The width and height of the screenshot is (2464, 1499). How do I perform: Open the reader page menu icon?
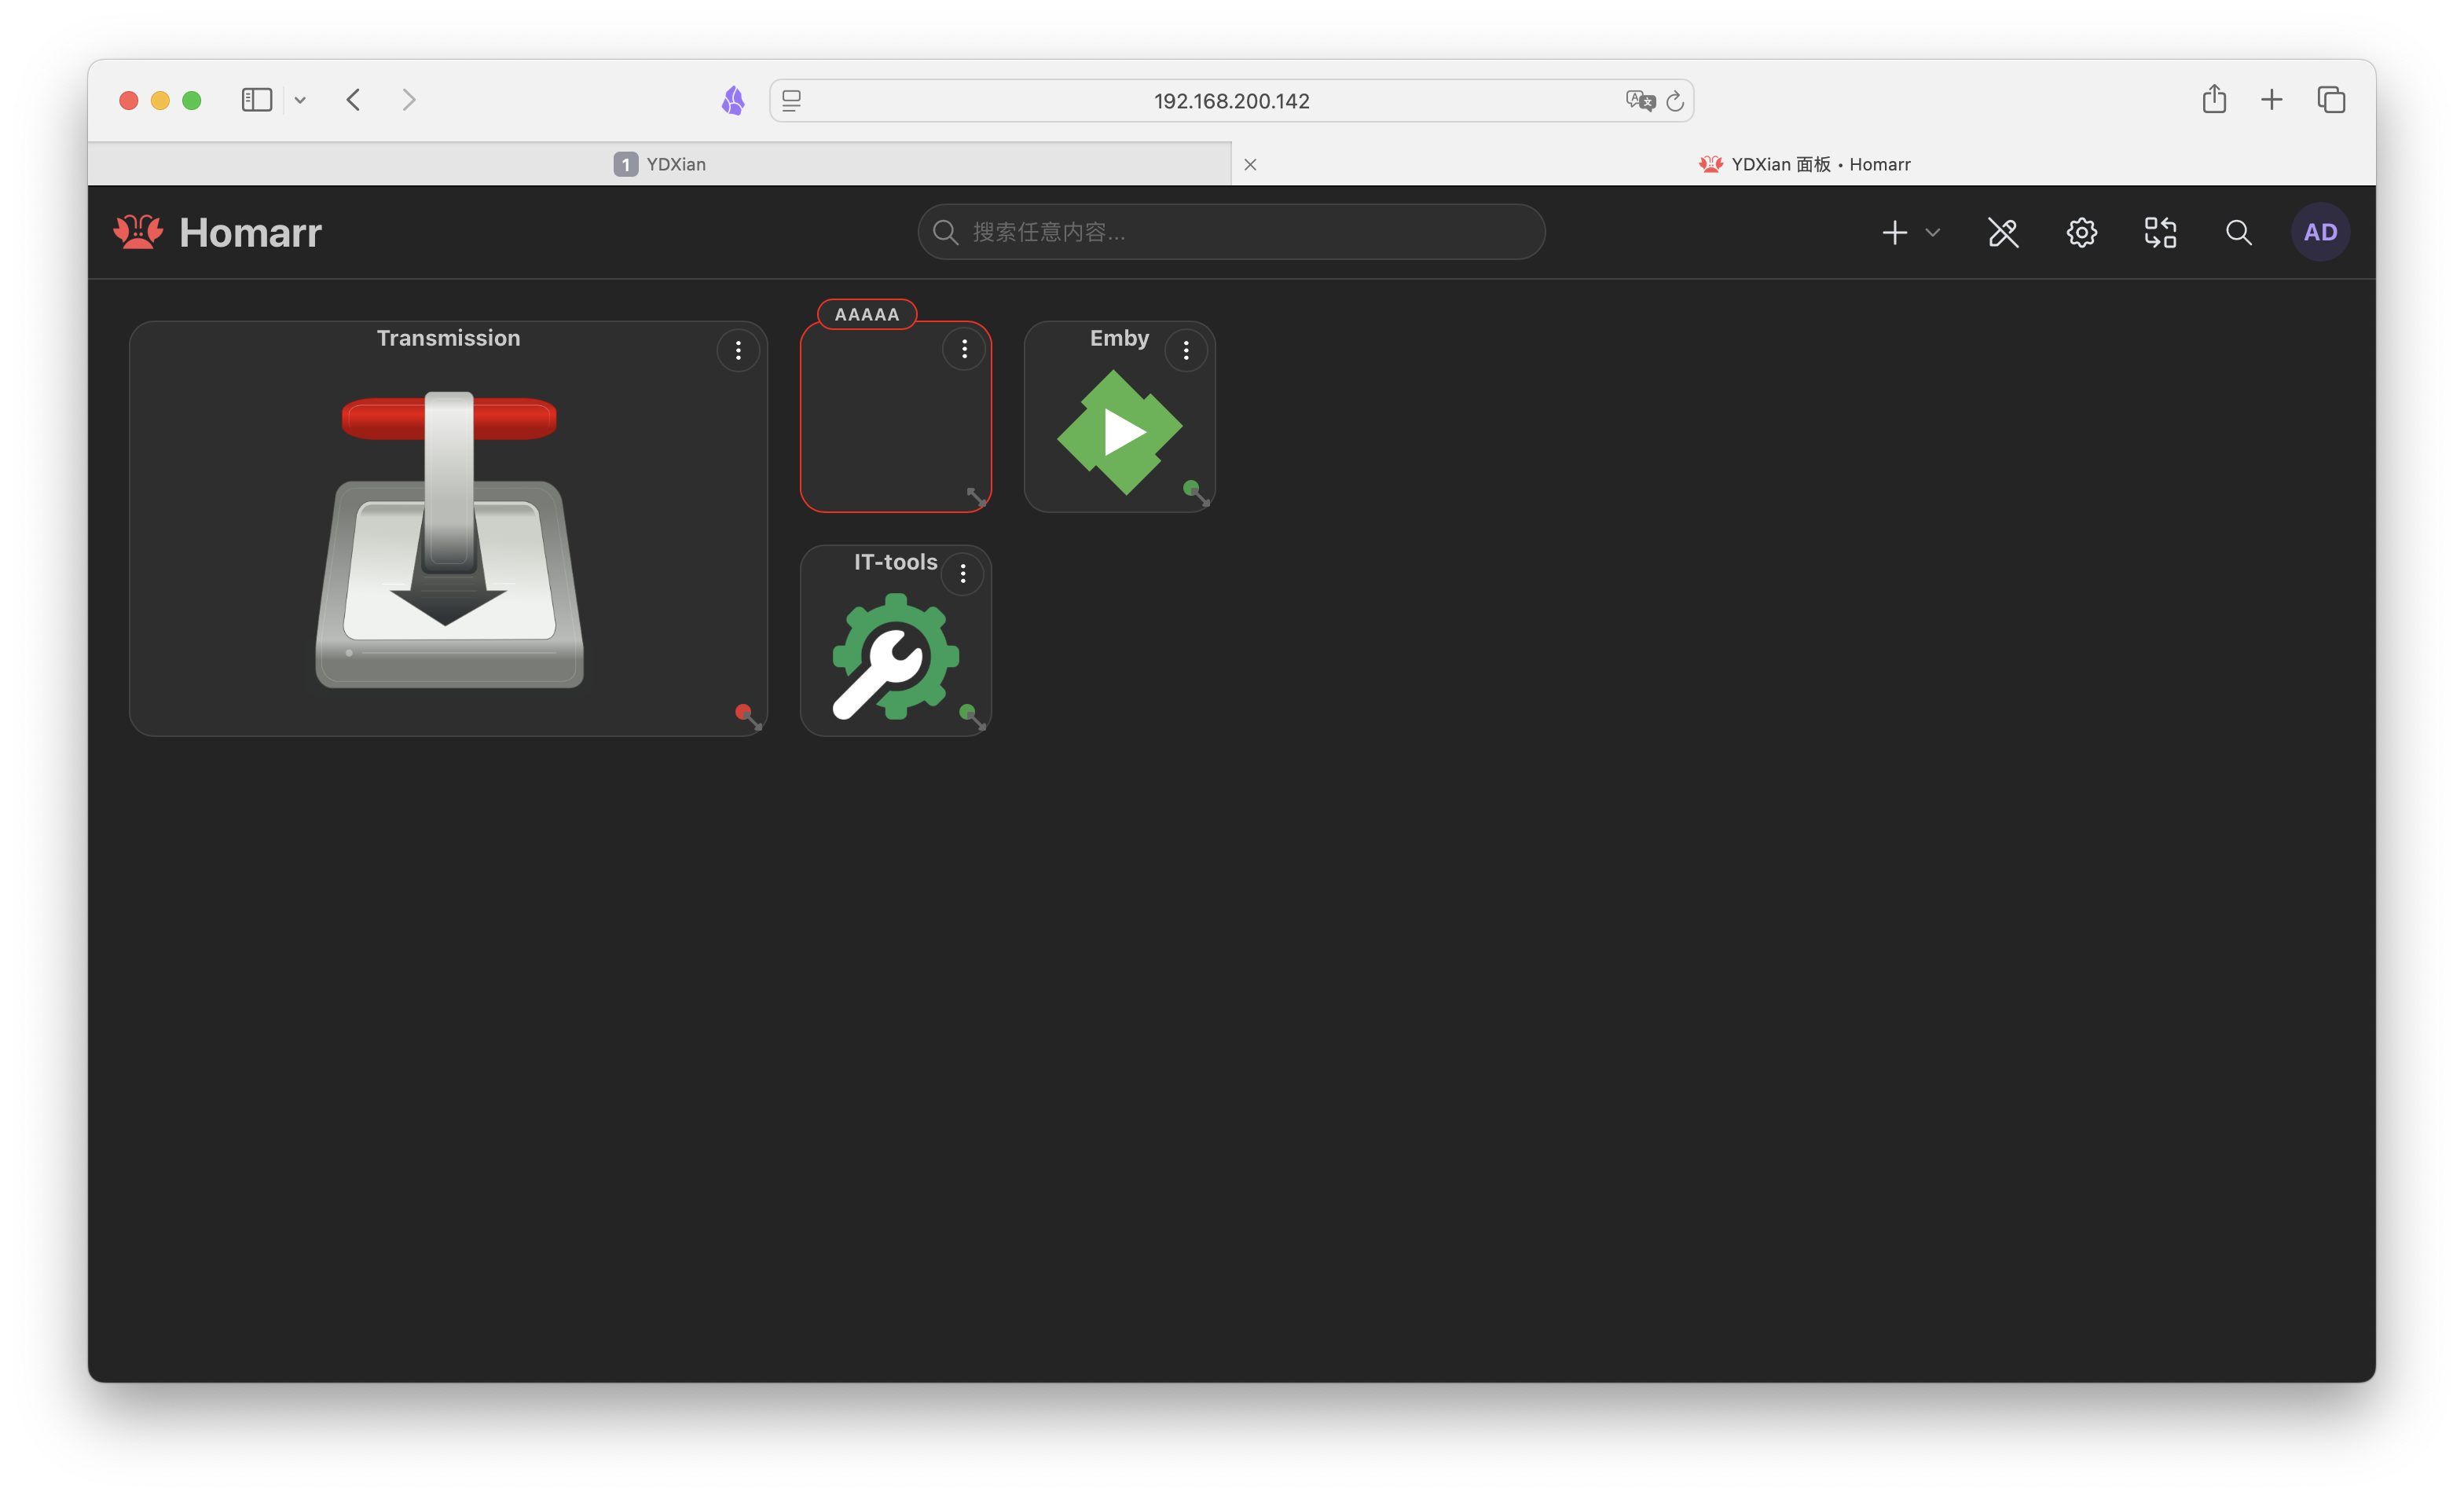click(791, 101)
